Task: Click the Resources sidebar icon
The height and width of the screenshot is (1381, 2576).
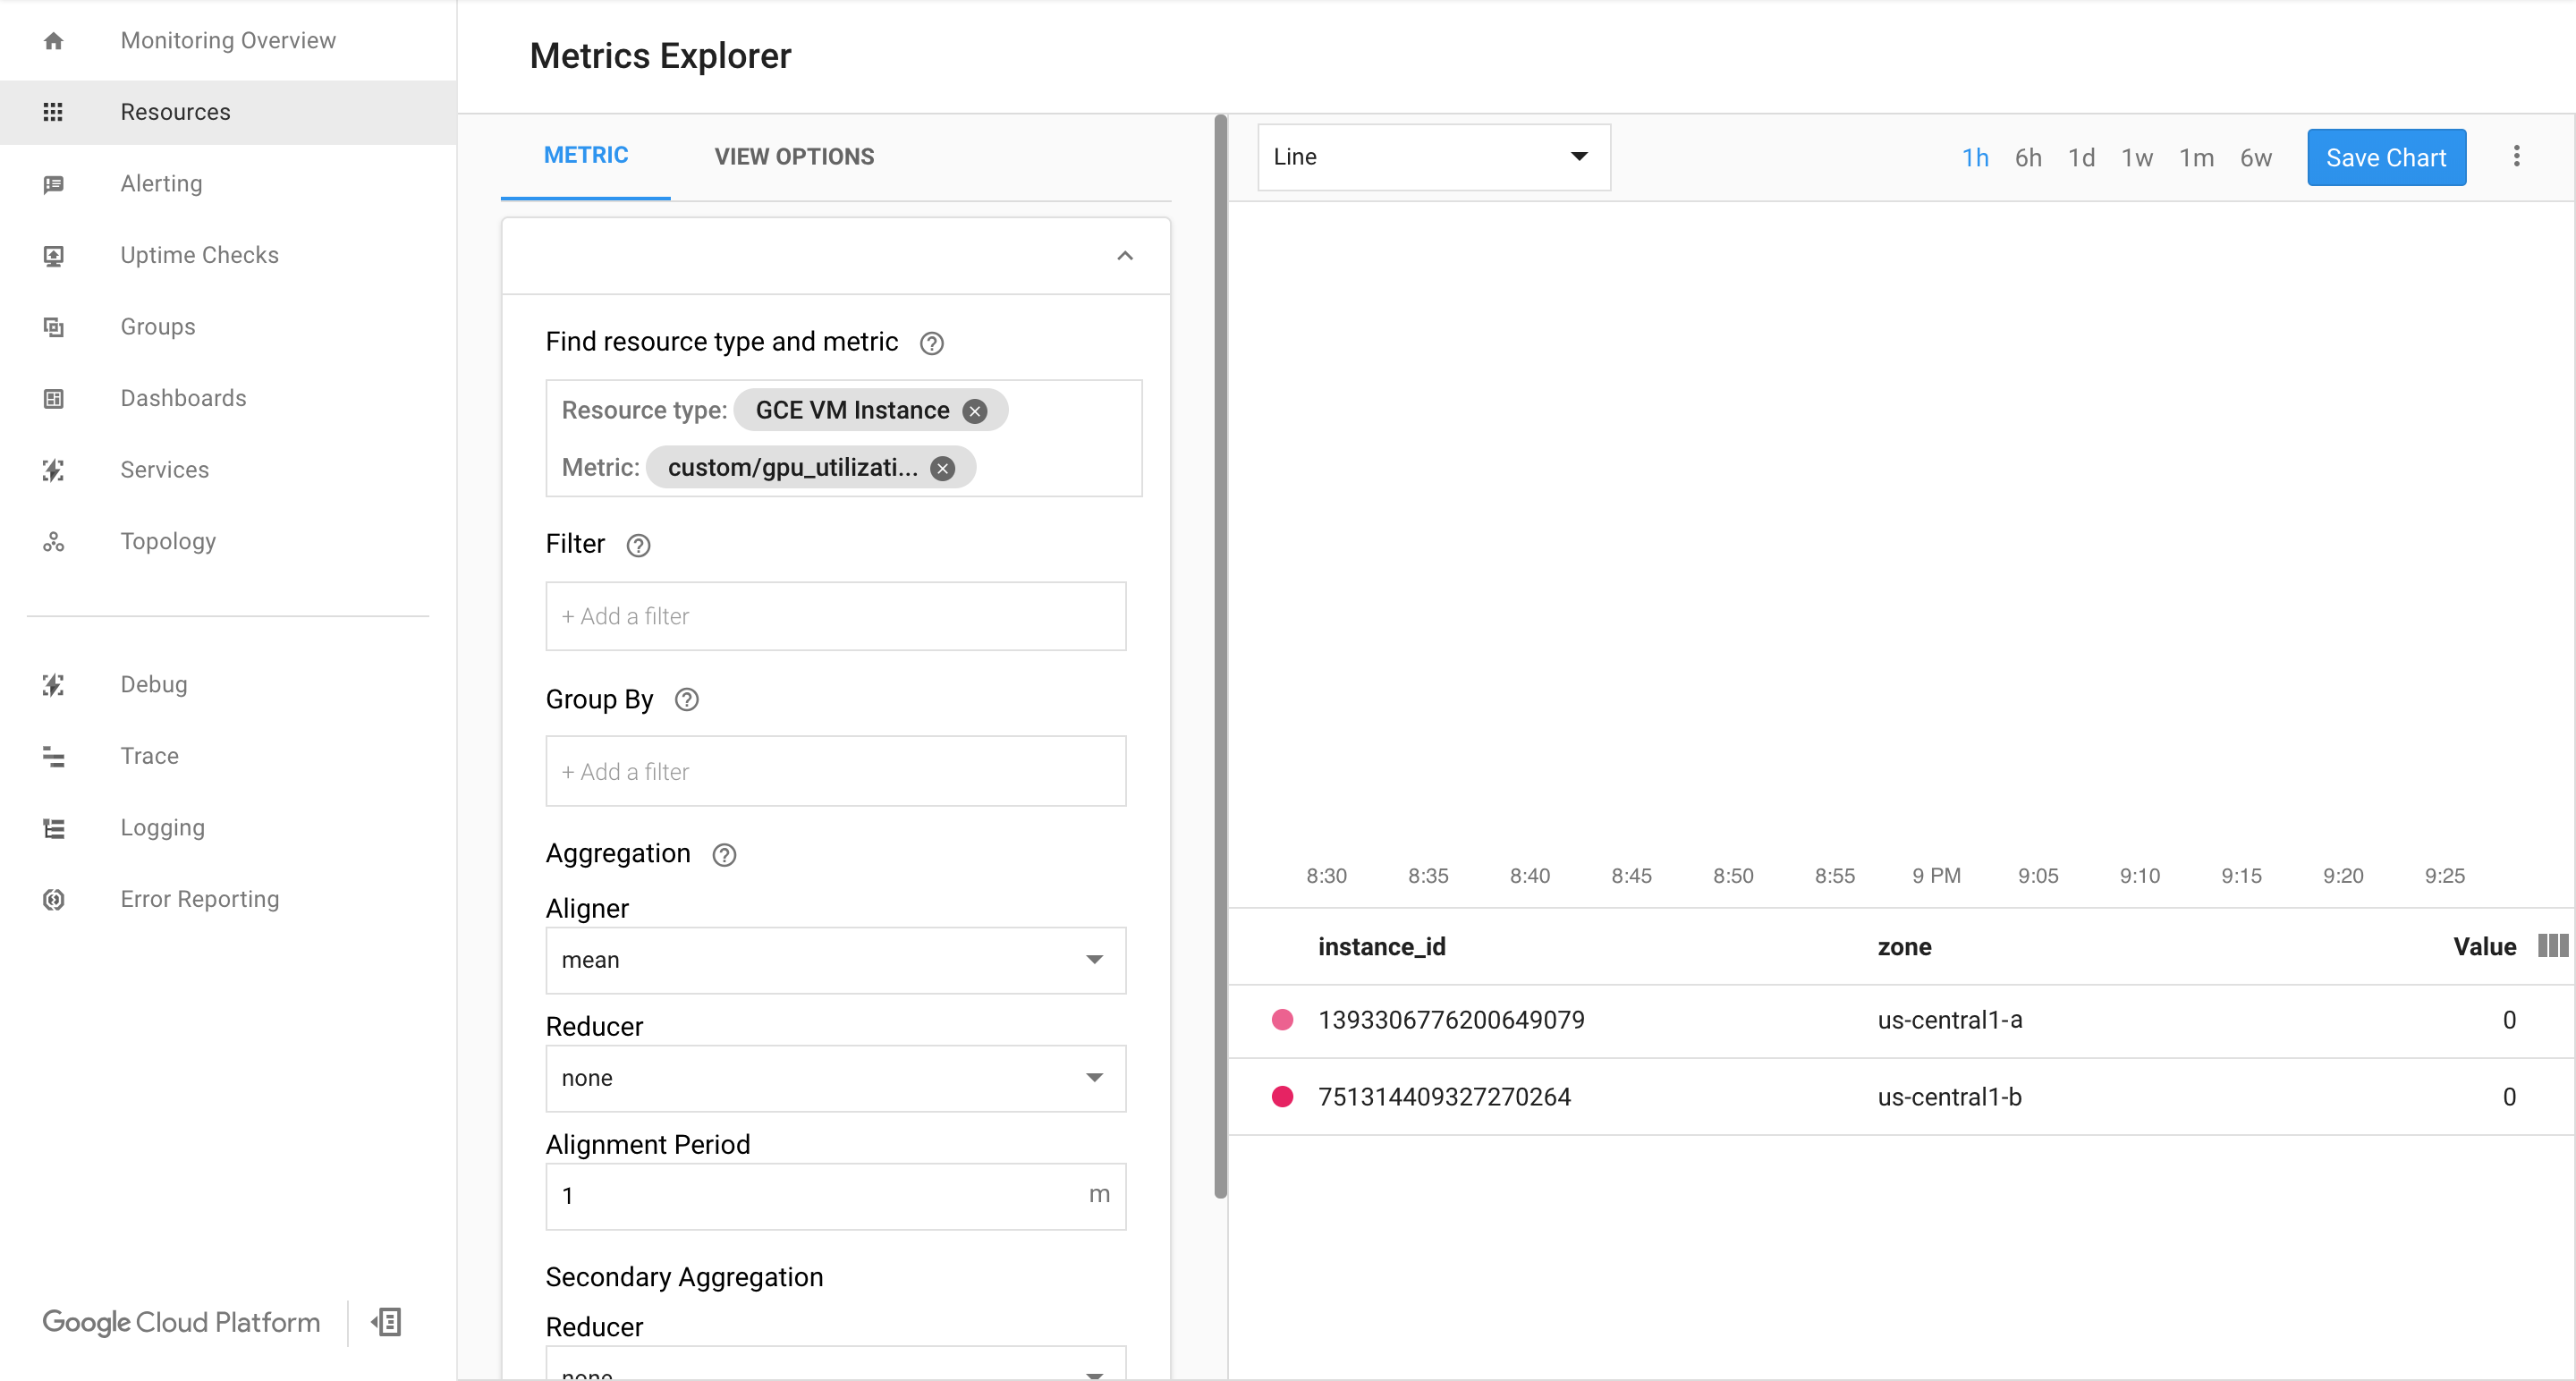Action: pyautogui.click(x=53, y=113)
